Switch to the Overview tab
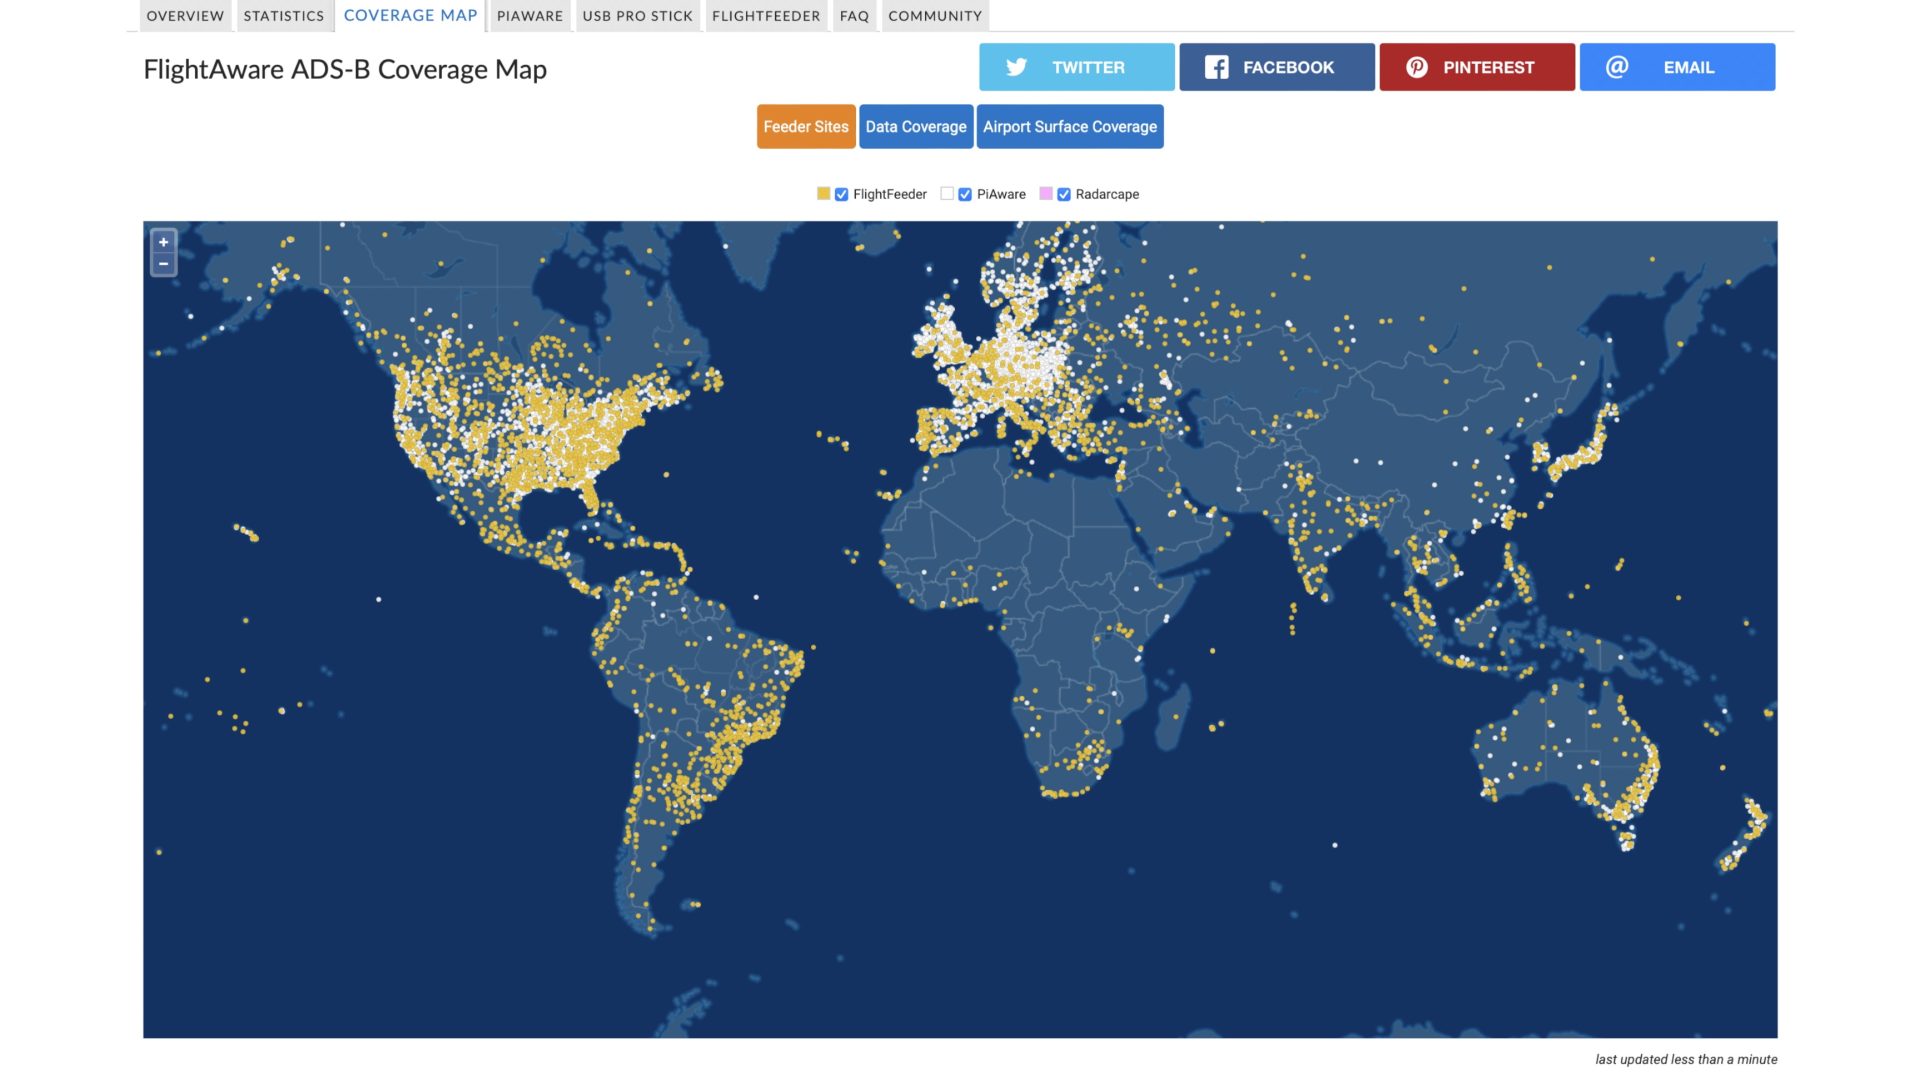 185,16
